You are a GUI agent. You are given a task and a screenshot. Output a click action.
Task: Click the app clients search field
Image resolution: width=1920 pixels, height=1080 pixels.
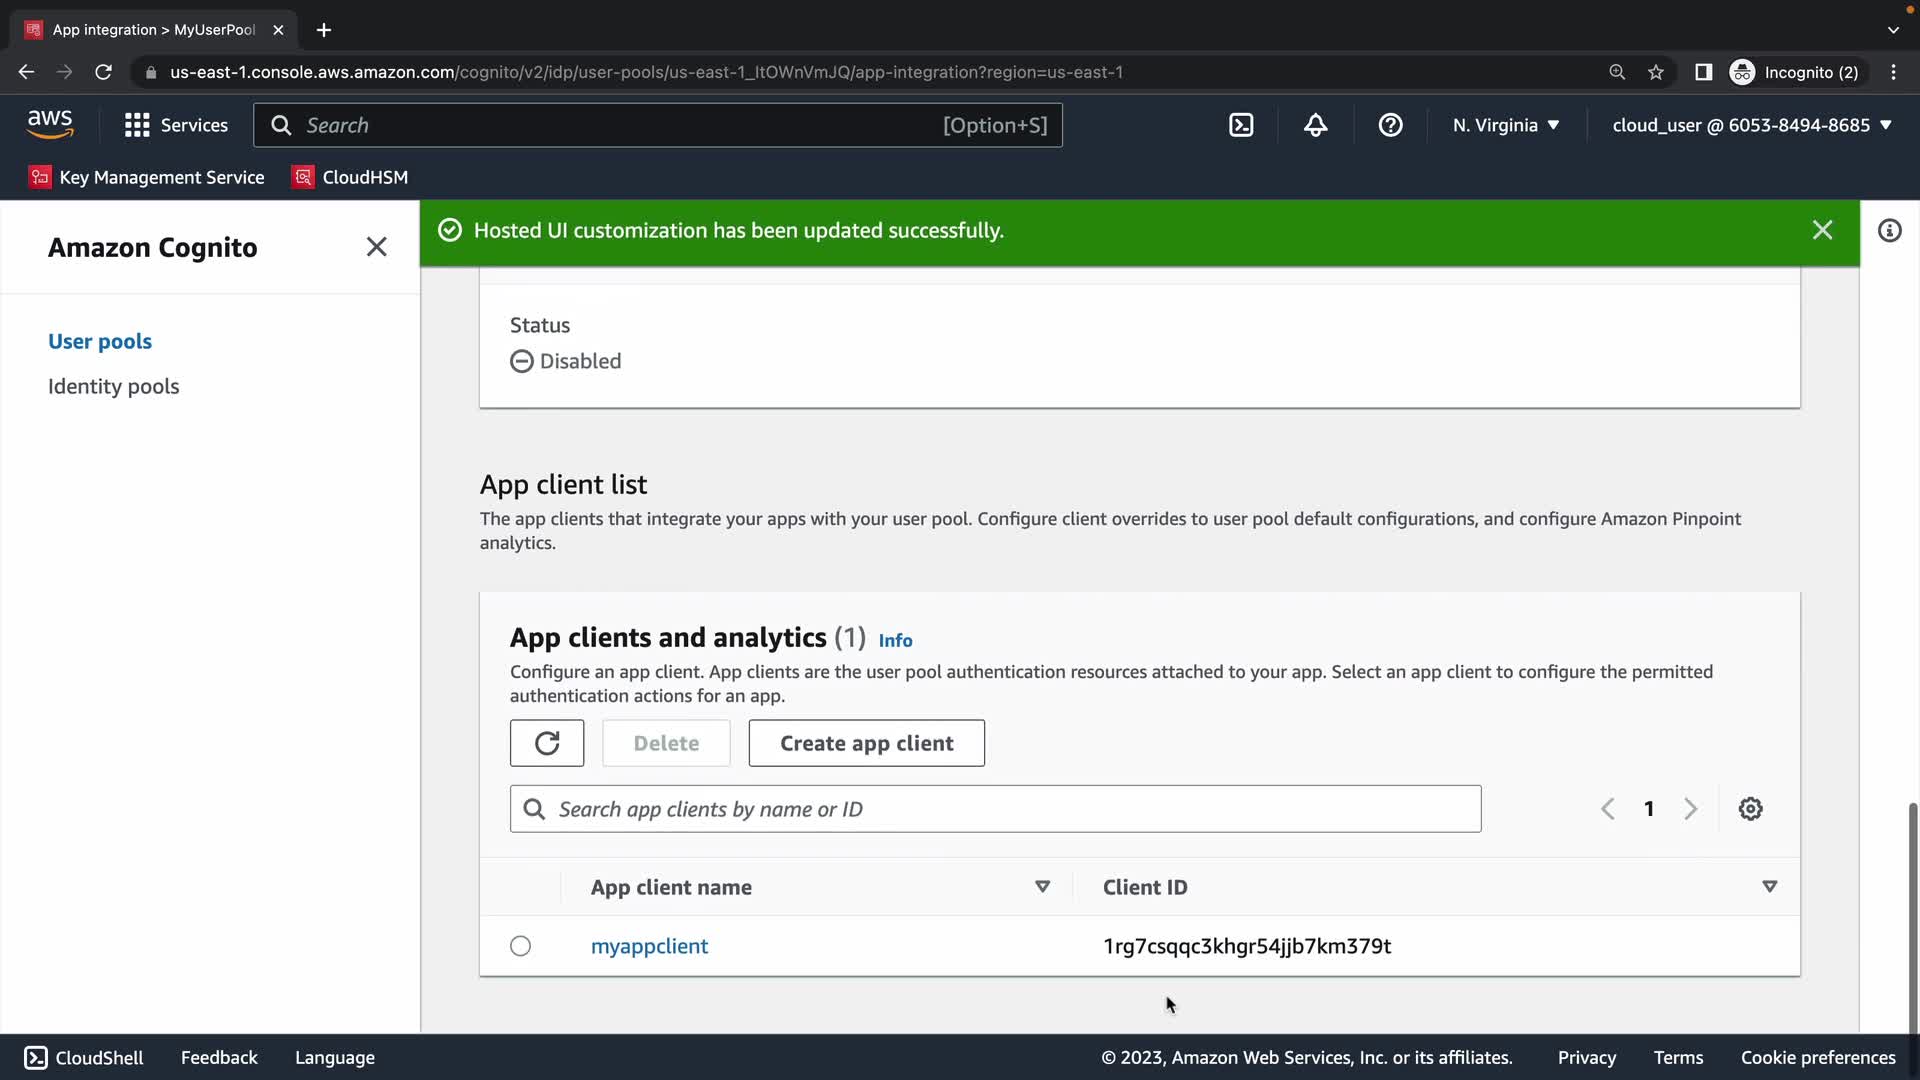(x=995, y=809)
